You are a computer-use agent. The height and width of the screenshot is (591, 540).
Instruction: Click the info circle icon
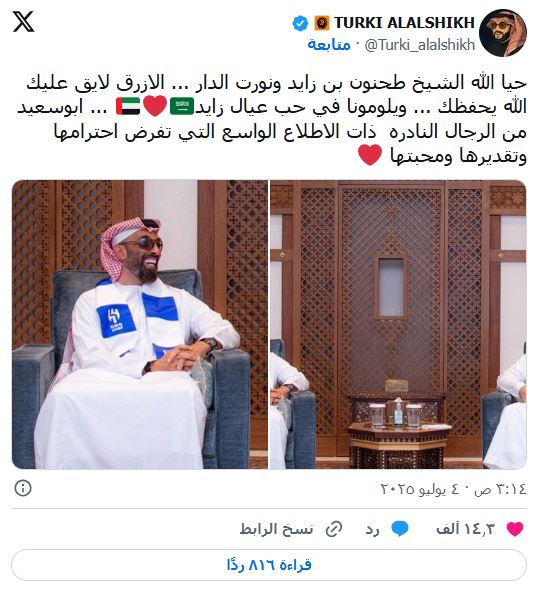[x=23, y=488]
